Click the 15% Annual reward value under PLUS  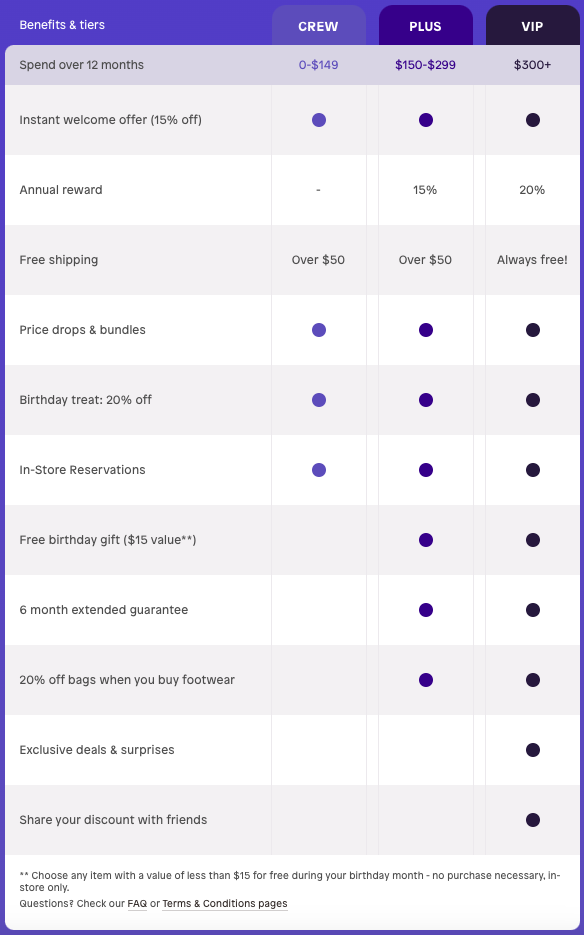426,189
